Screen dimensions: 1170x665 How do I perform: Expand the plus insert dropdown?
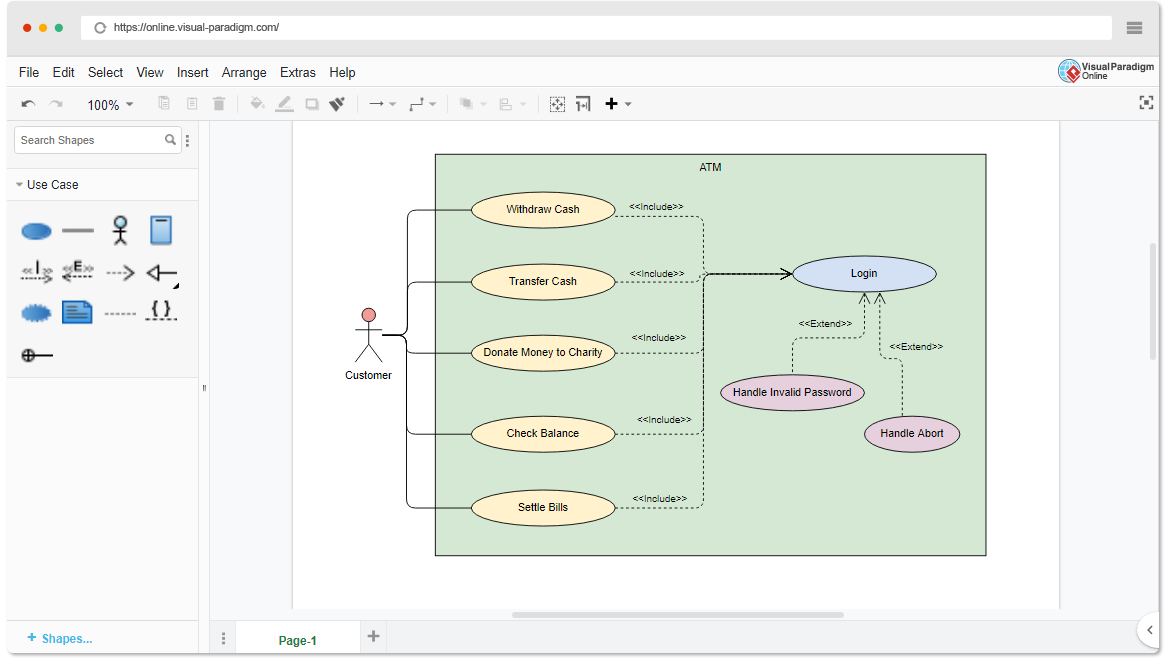click(x=617, y=104)
